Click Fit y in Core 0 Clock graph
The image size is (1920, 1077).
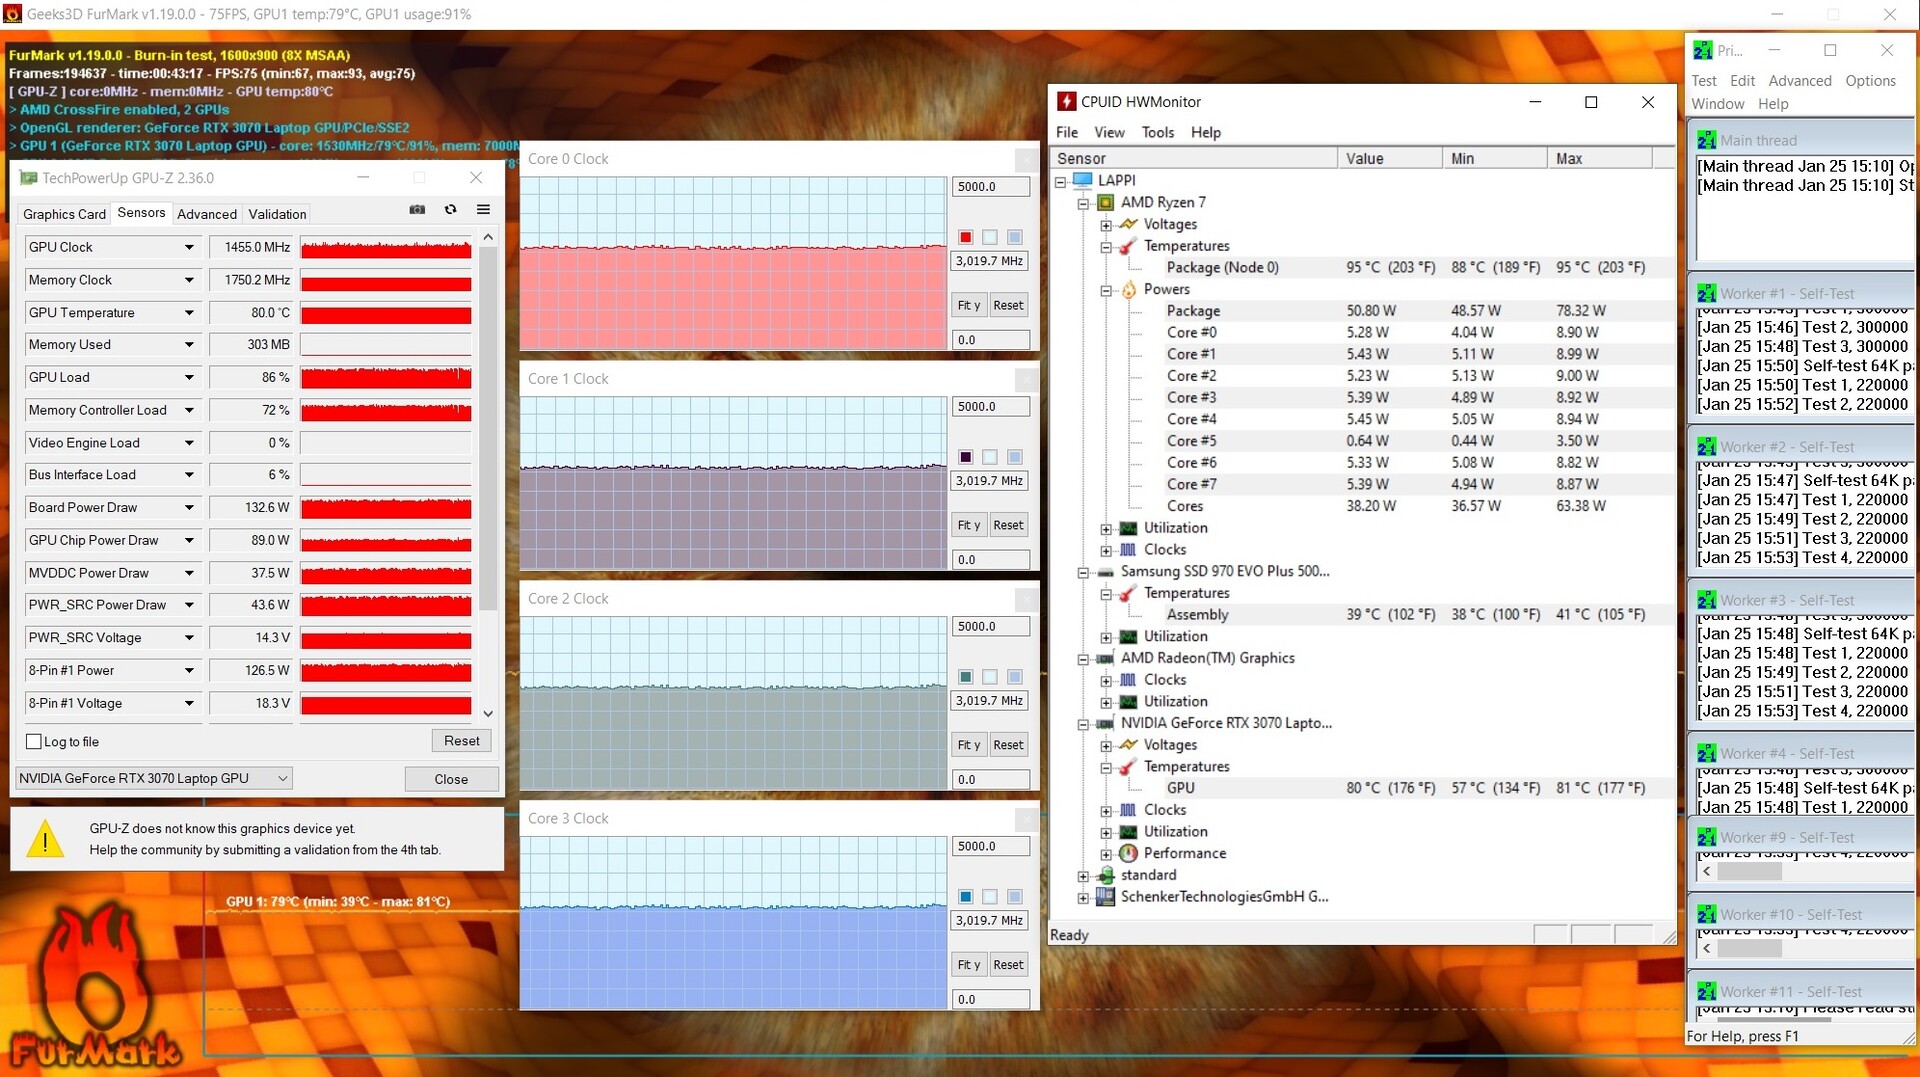[x=968, y=305]
